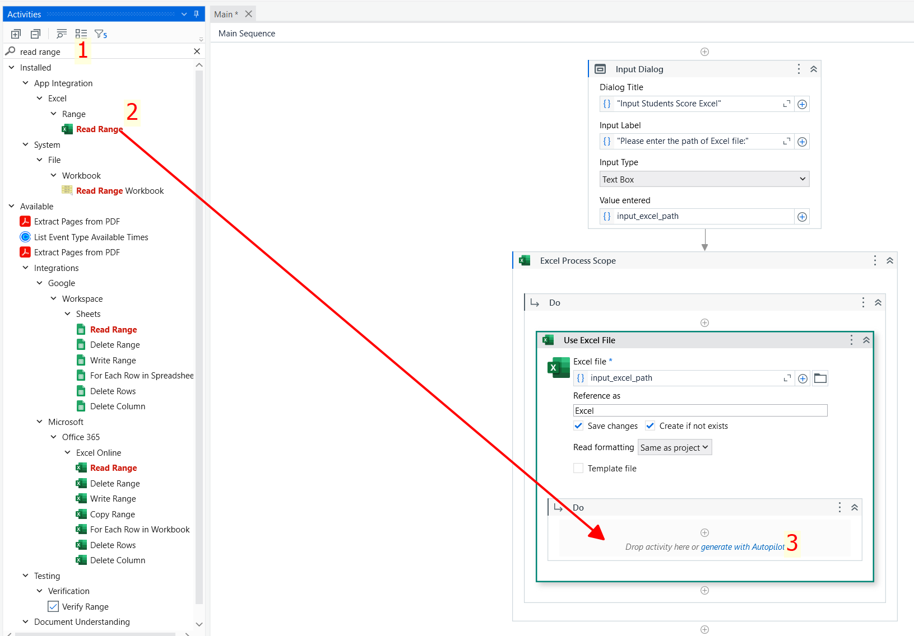This screenshot has height=636, width=914.
Task: Open Activities panel dropdown arrow
Action: coord(184,14)
